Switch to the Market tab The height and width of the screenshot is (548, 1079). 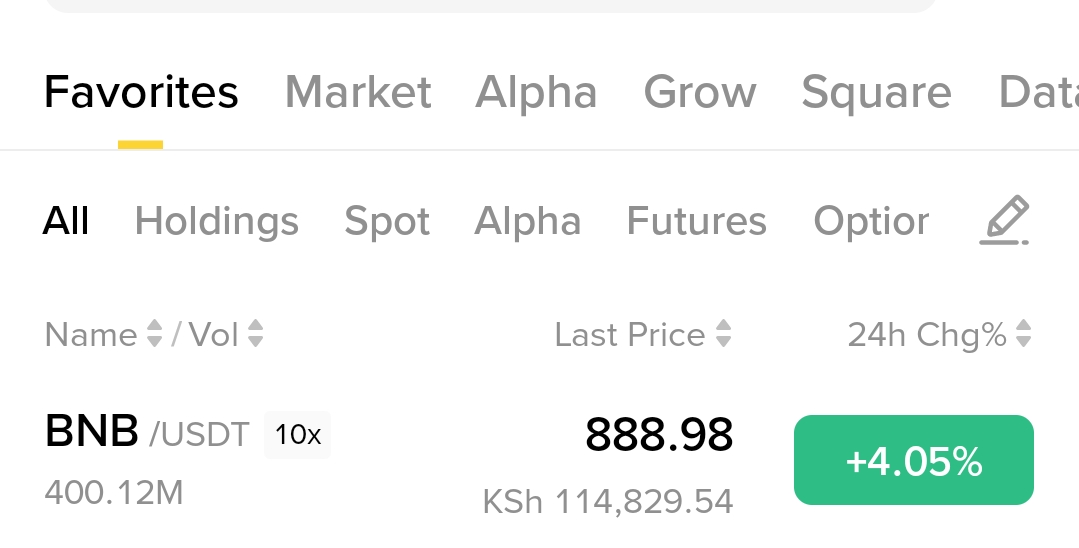[x=358, y=93]
